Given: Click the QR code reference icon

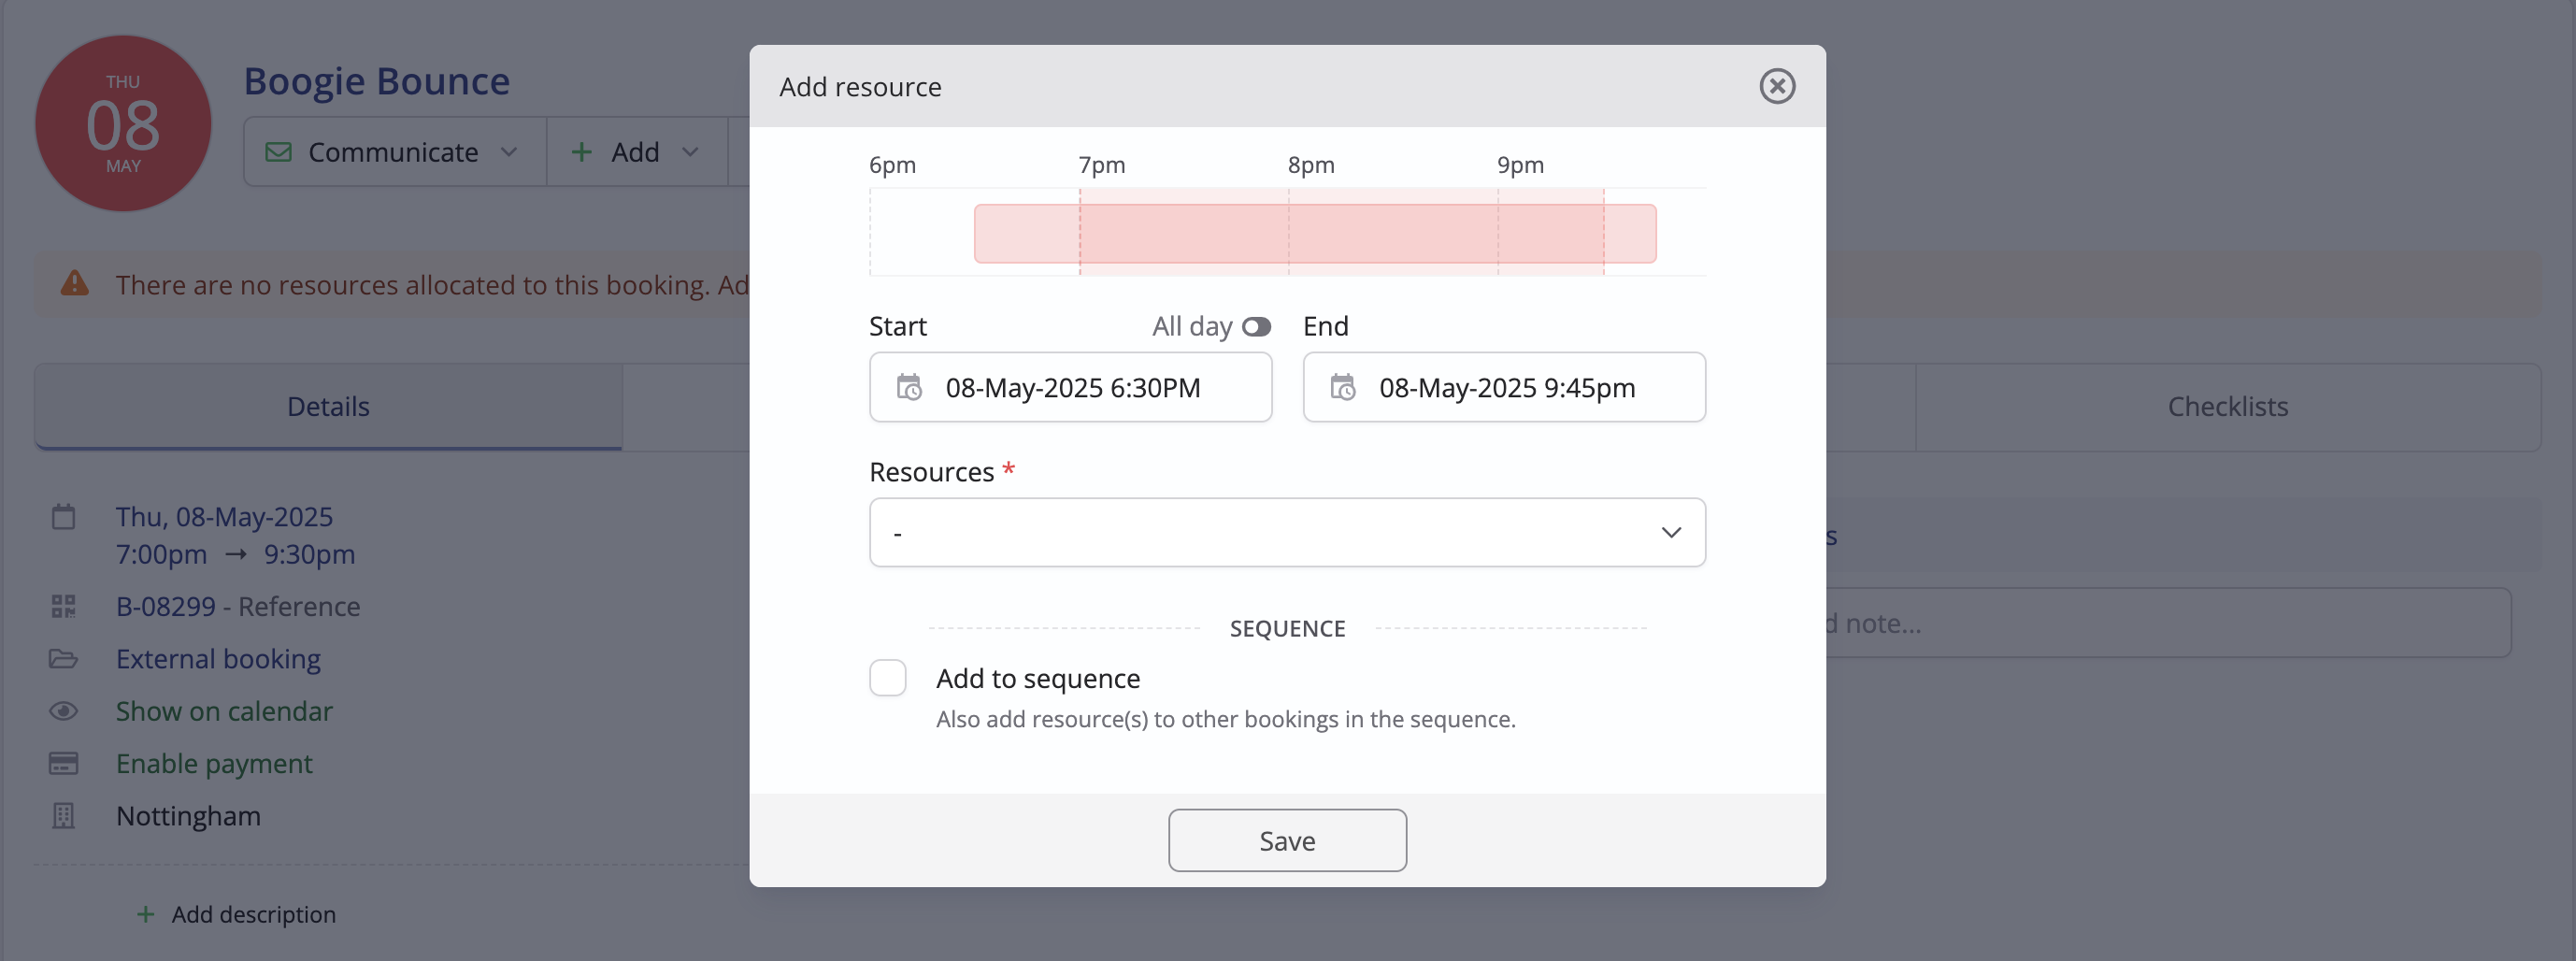Looking at the screenshot, I should click(63, 606).
